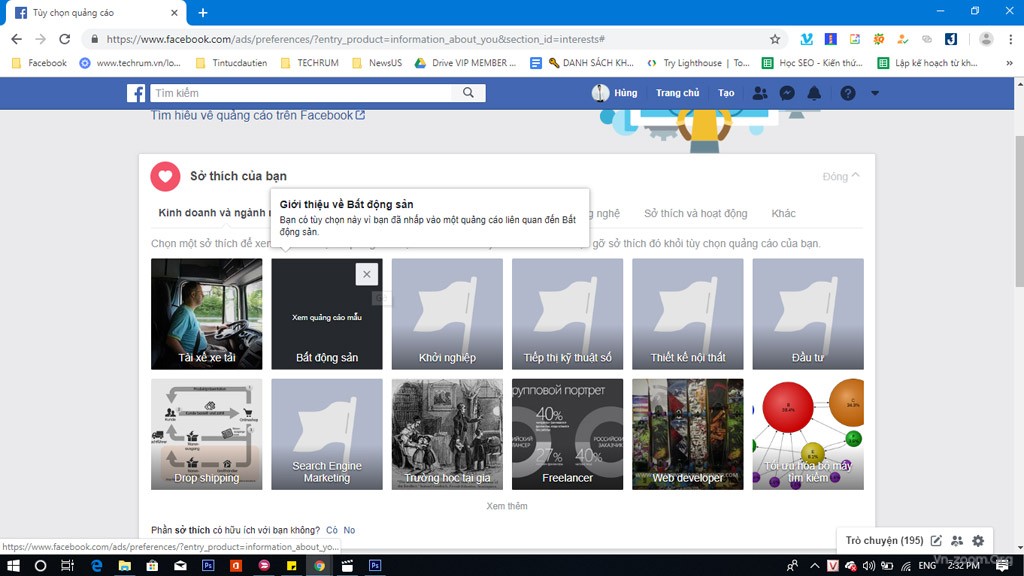Screen dimensions: 1024x576
Task: Open Task View on the taskbar
Action: click(67, 566)
